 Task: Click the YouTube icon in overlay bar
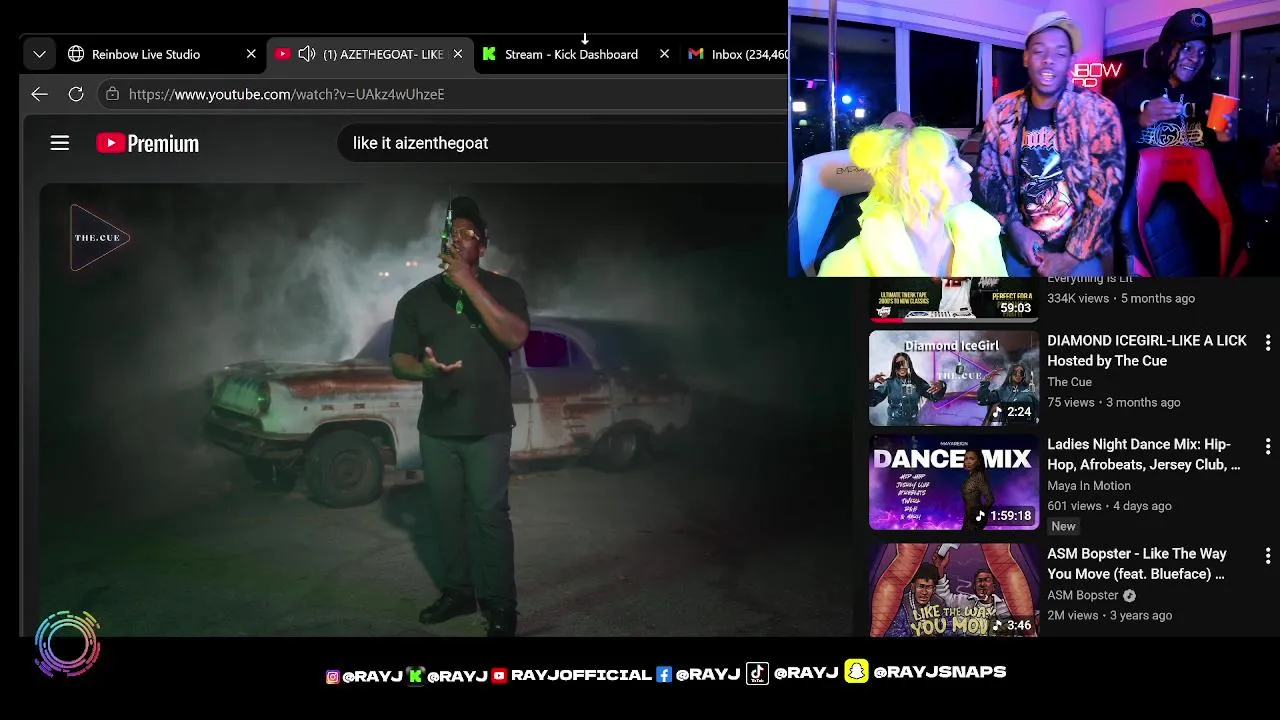coord(499,676)
